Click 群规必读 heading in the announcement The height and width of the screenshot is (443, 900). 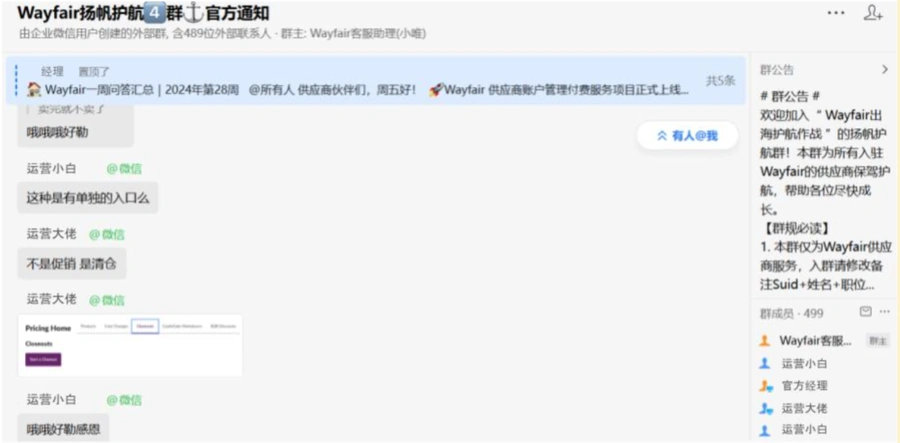pos(796,228)
